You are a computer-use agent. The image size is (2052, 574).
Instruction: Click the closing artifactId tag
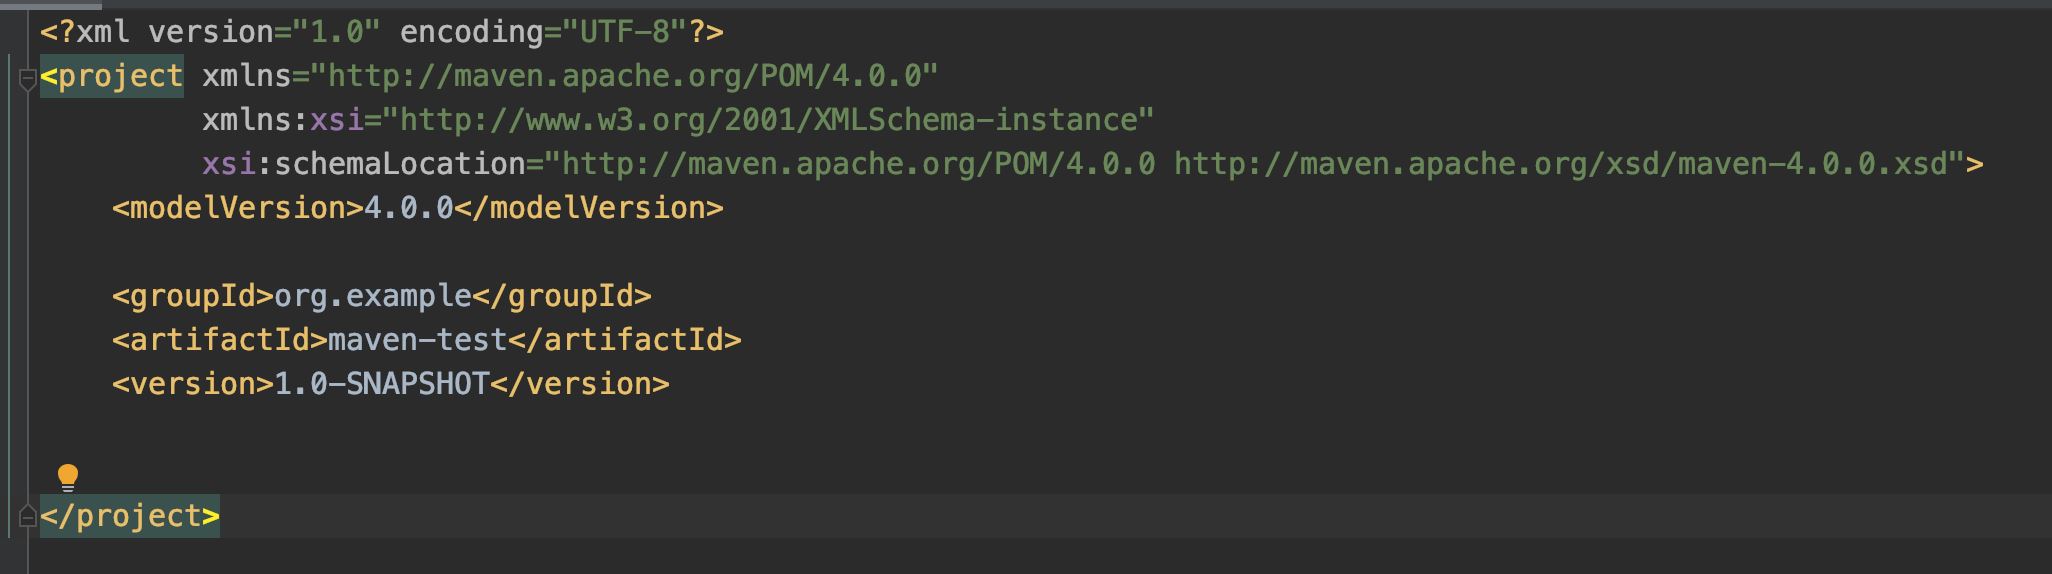coord(624,340)
